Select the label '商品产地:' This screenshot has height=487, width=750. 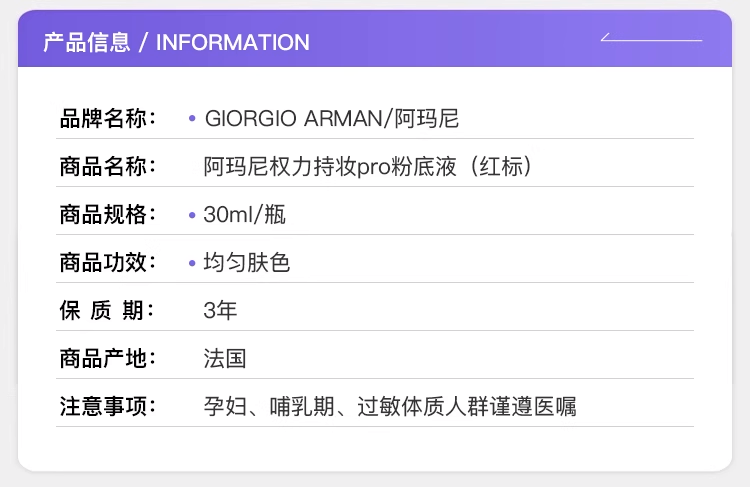(108, 358)
